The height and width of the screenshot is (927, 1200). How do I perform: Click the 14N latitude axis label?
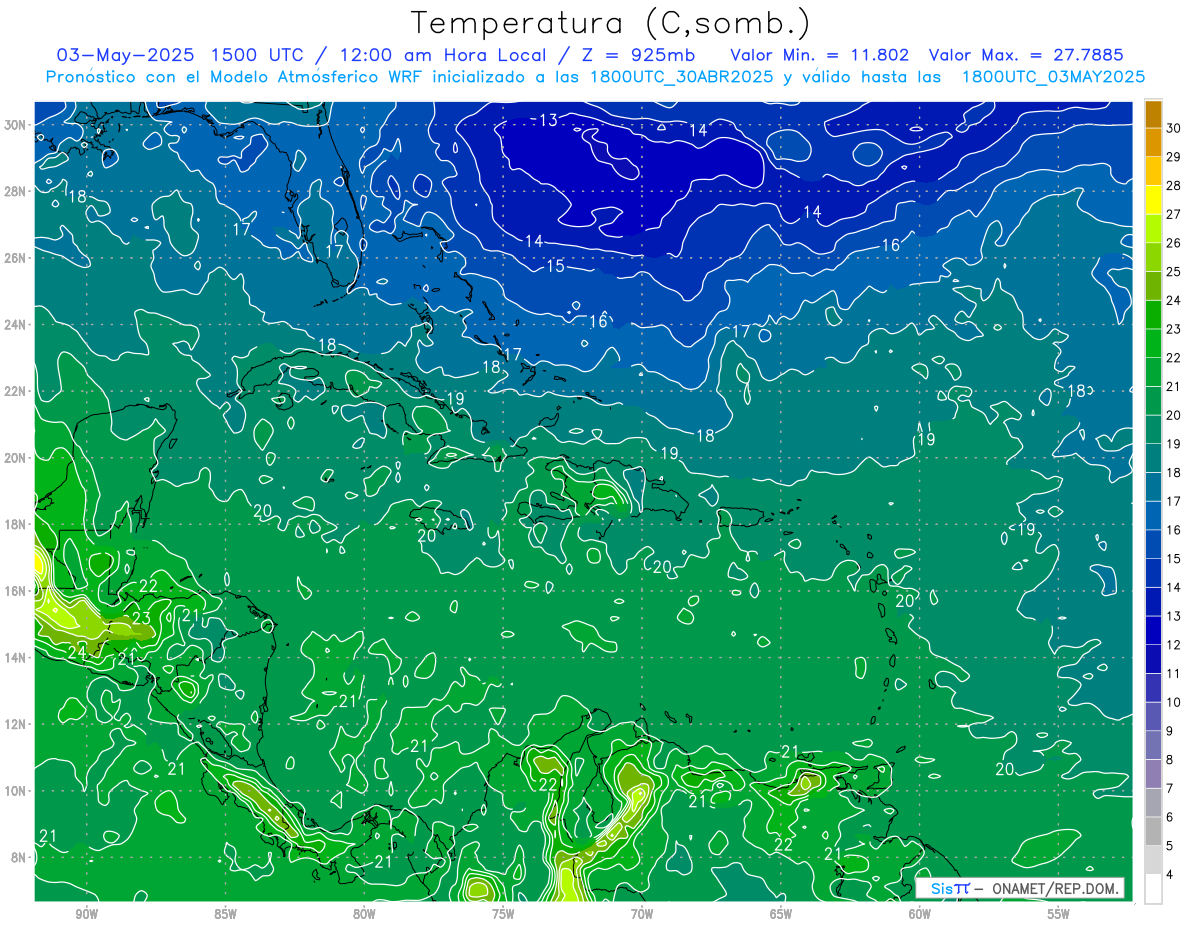coord(15,658)
